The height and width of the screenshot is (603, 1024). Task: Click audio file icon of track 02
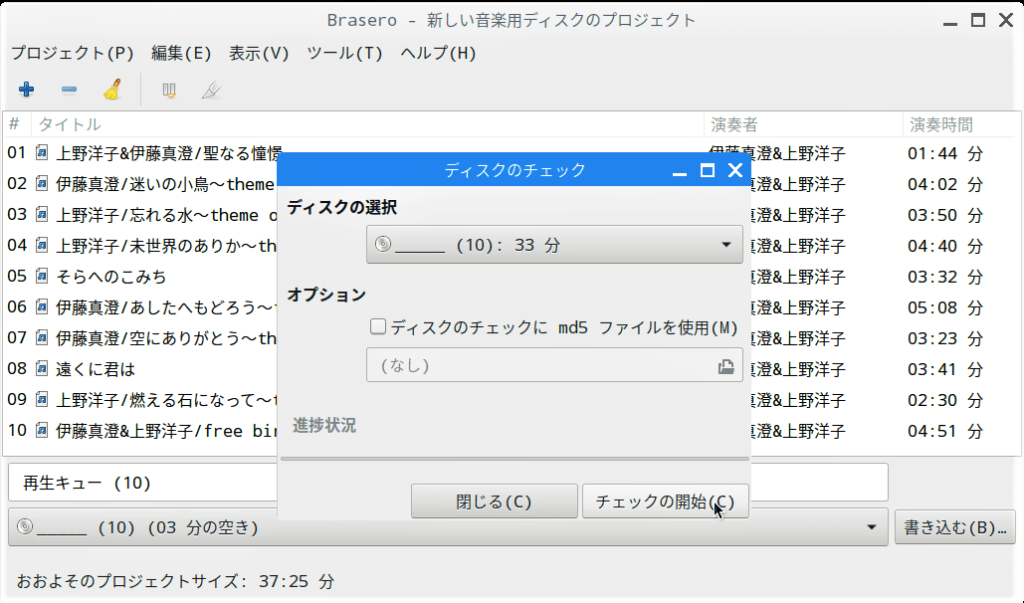(x=42, y=184)
